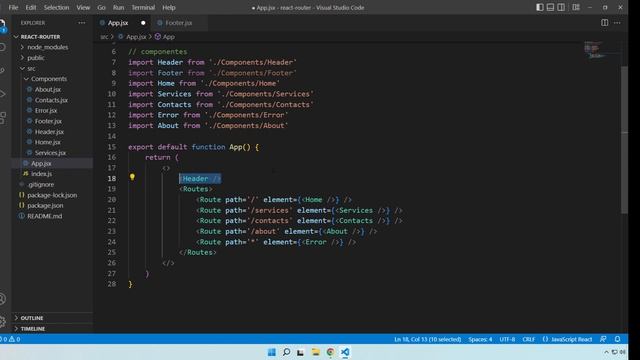Image resolution: width=640 pixels, height=360 pixels.
Task: Switch to the Footer.jsx editor tab
Action: click(178, 23)
